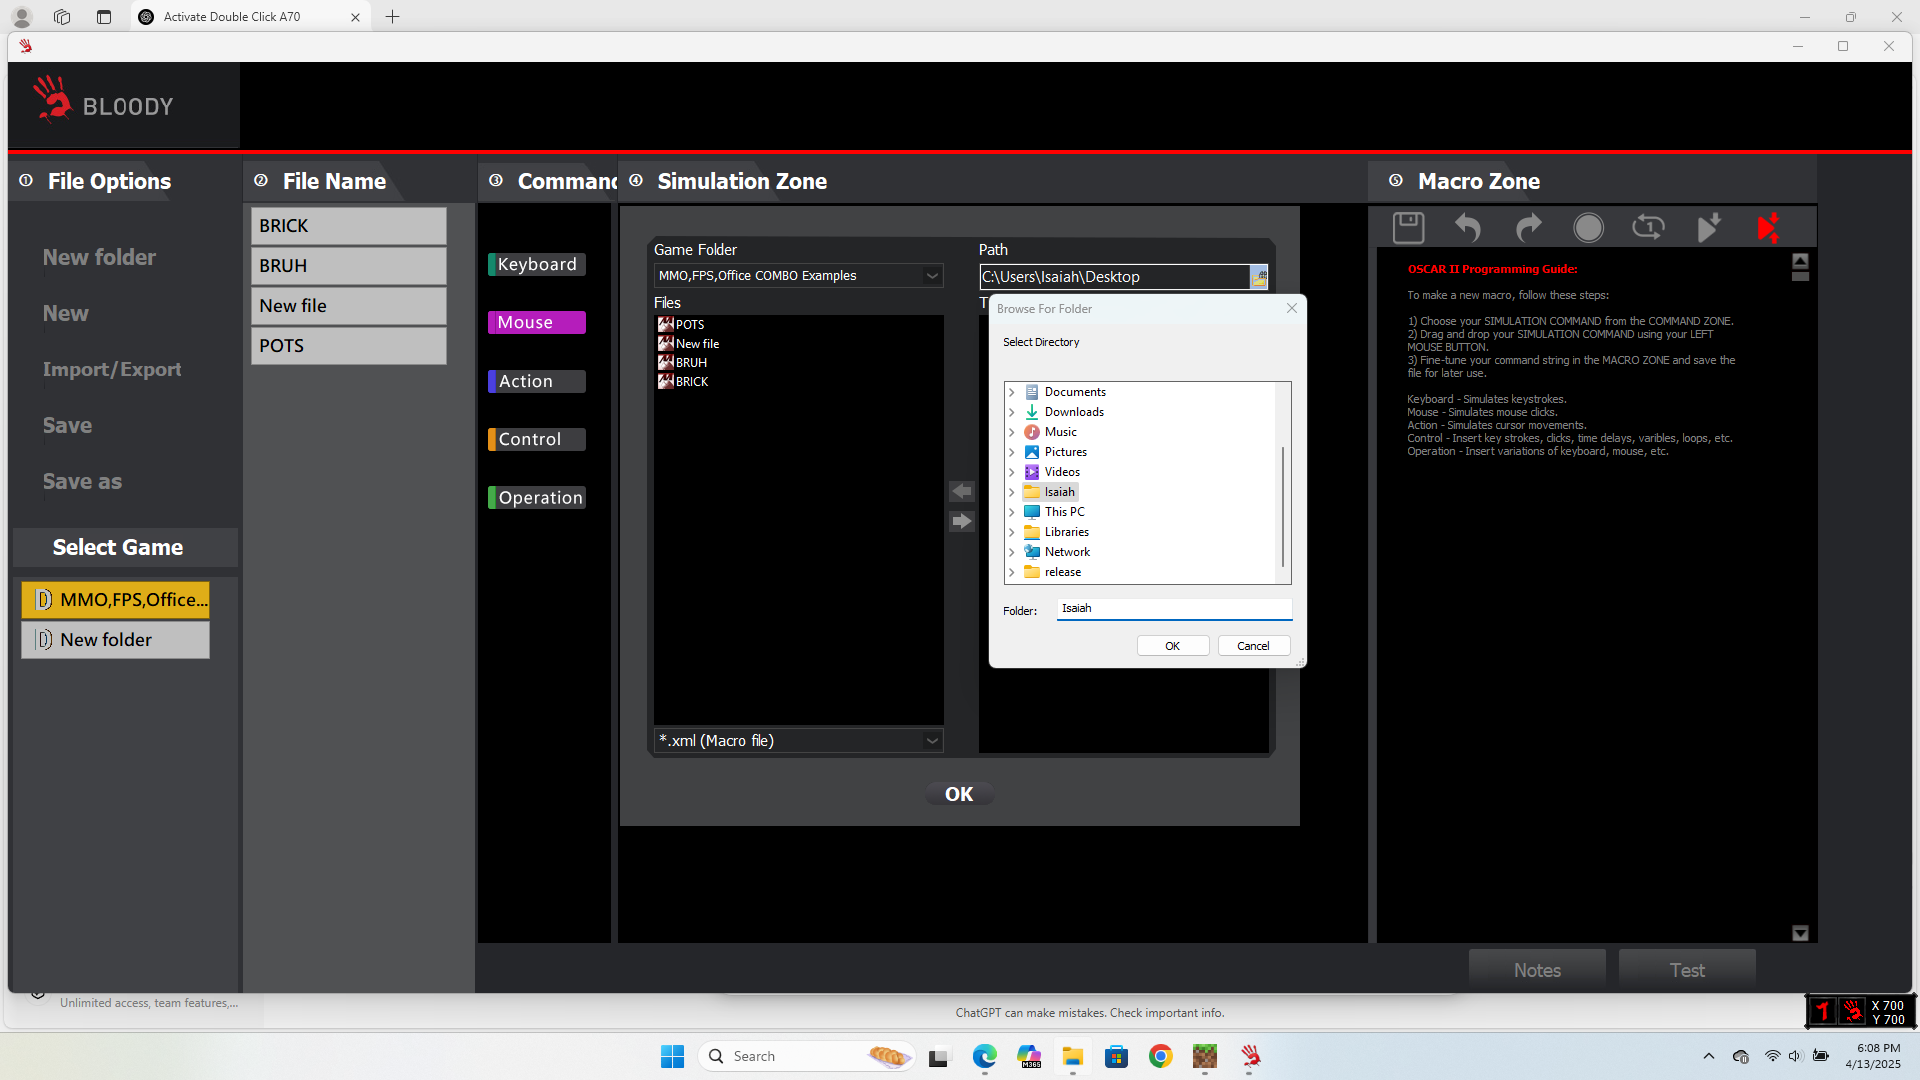Select the Downloads folder in tree

[x=1074, y=412]
